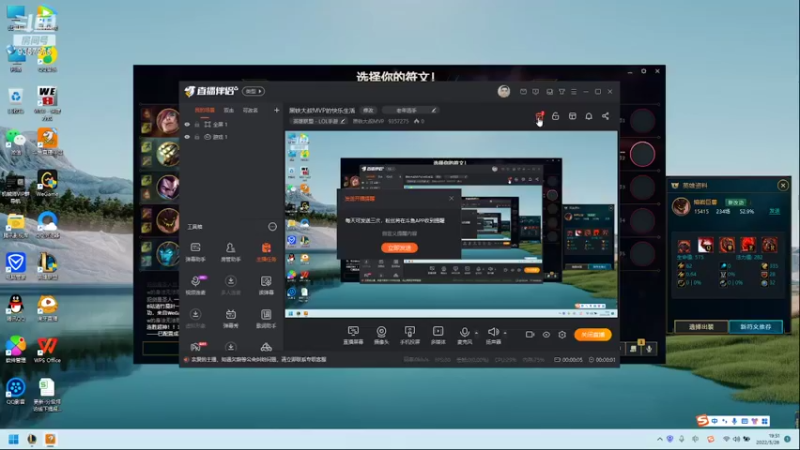Expand the speaker options arrow
Viewport: 800px width, 450px height.
[x=505, y=333]
